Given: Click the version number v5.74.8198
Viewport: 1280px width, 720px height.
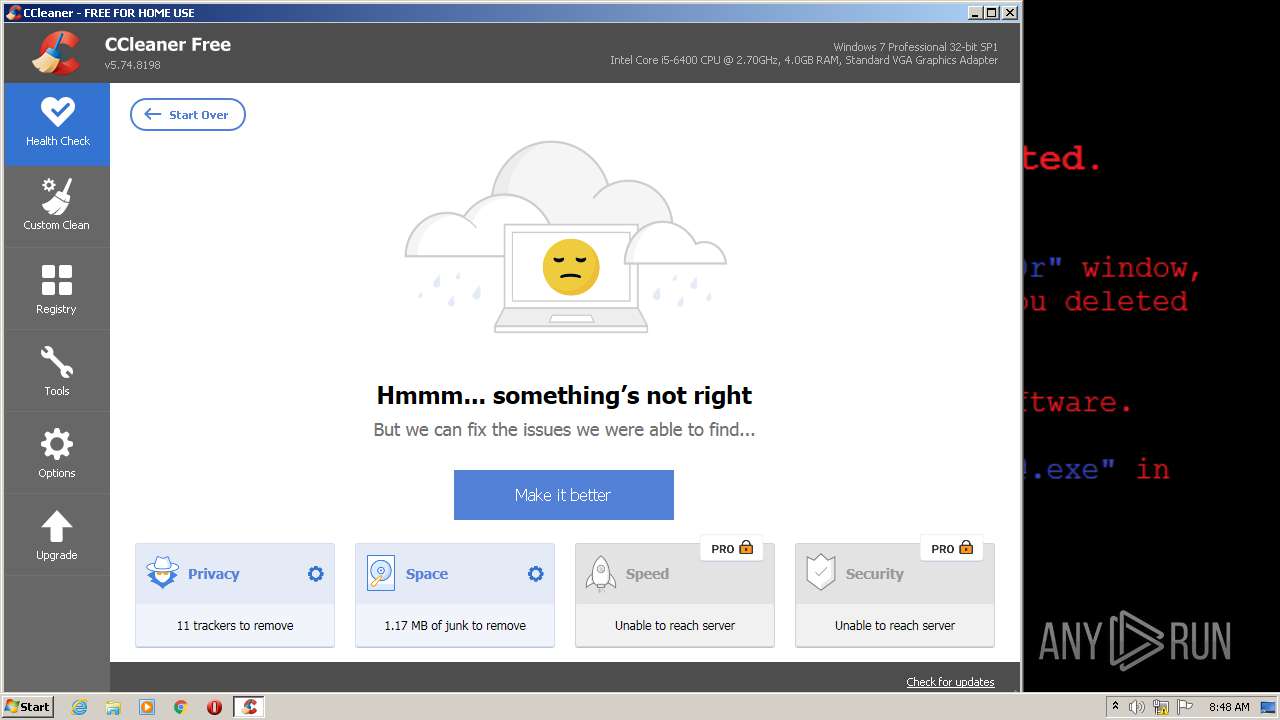Looking at the screenshot, I should click(133, 65).
